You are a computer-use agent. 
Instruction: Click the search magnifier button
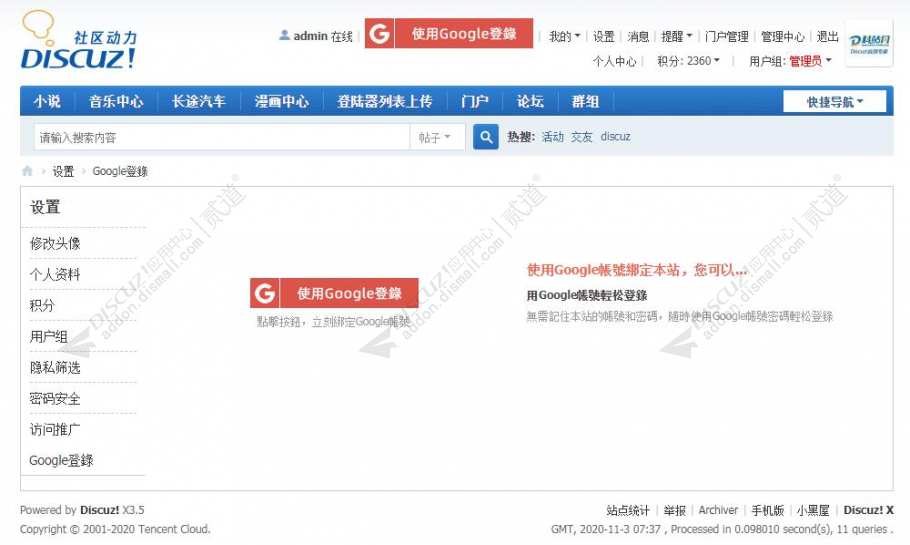(486, 137)
